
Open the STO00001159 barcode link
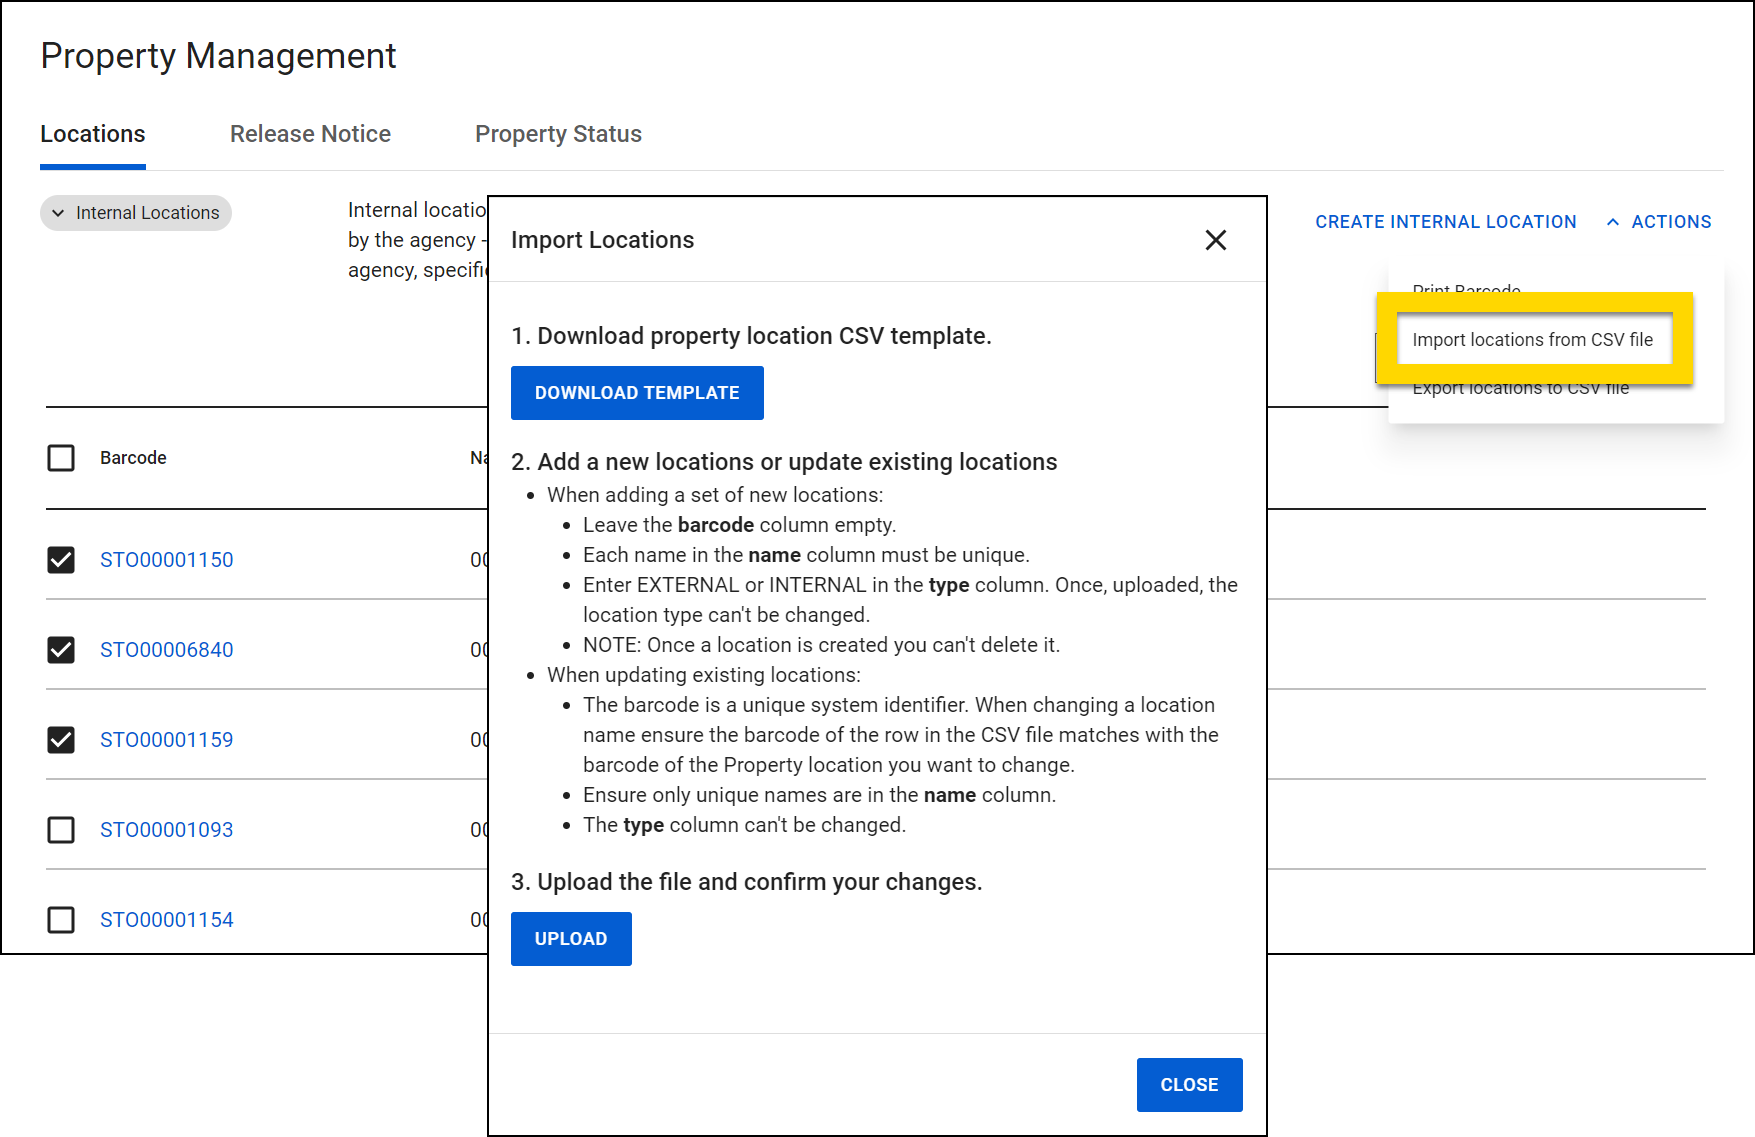(x=166, y=740)
